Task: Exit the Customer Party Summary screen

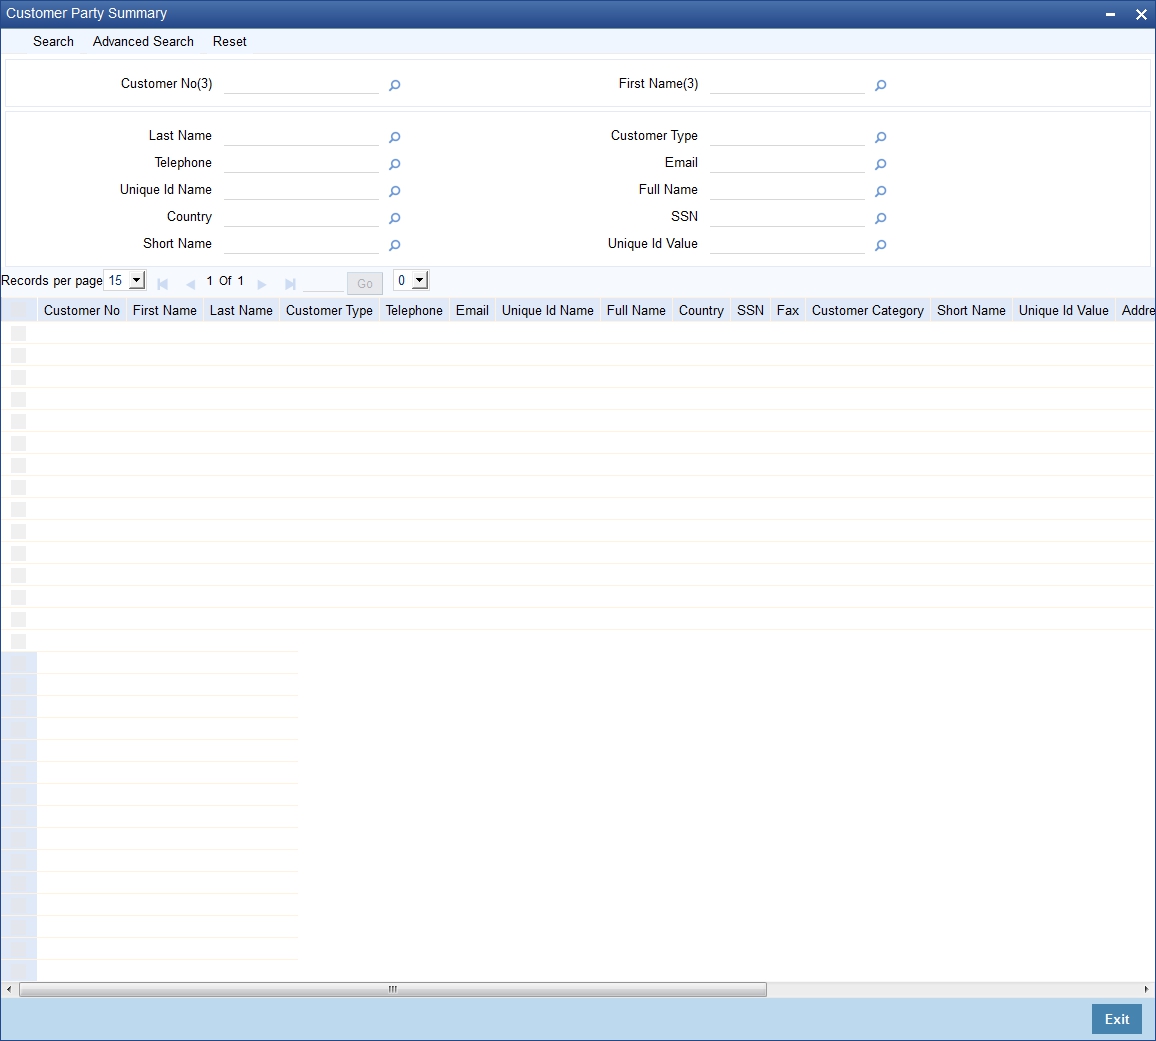Action: 1116,1019
